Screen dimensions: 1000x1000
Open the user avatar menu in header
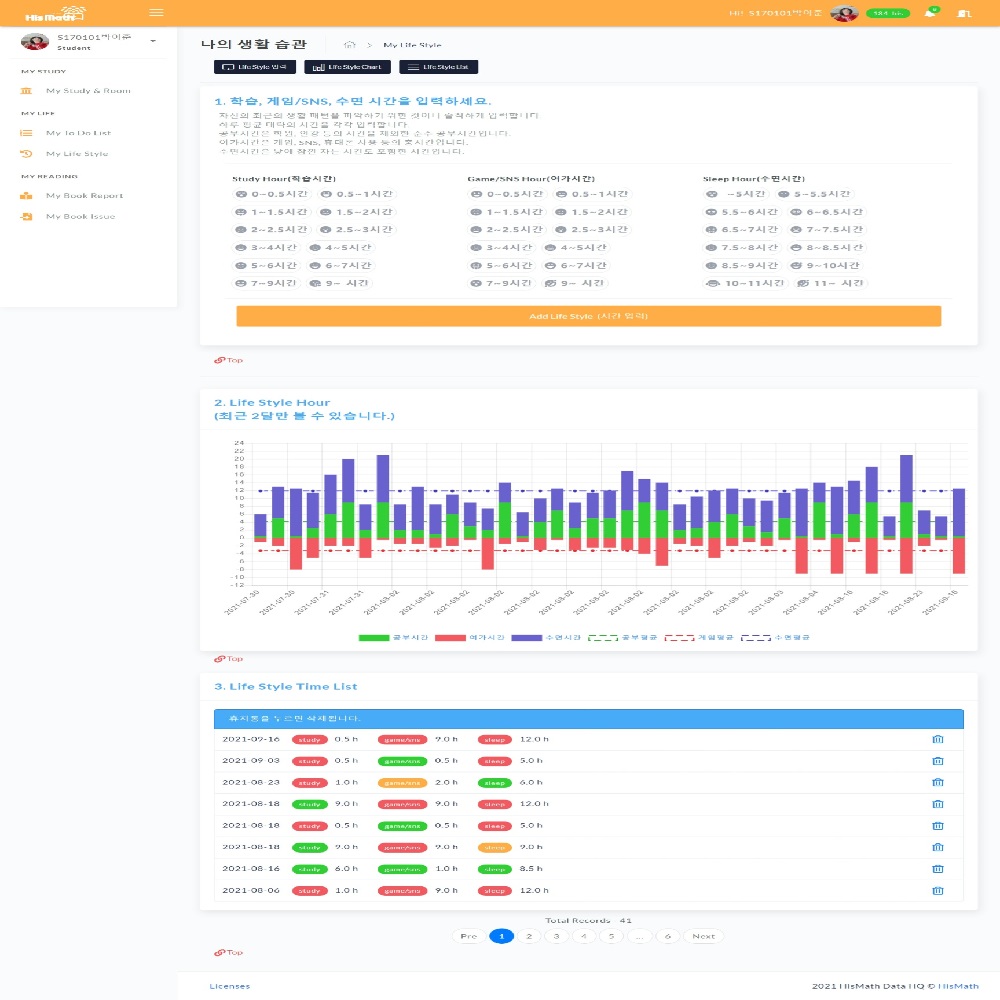(x=844, y=13)
